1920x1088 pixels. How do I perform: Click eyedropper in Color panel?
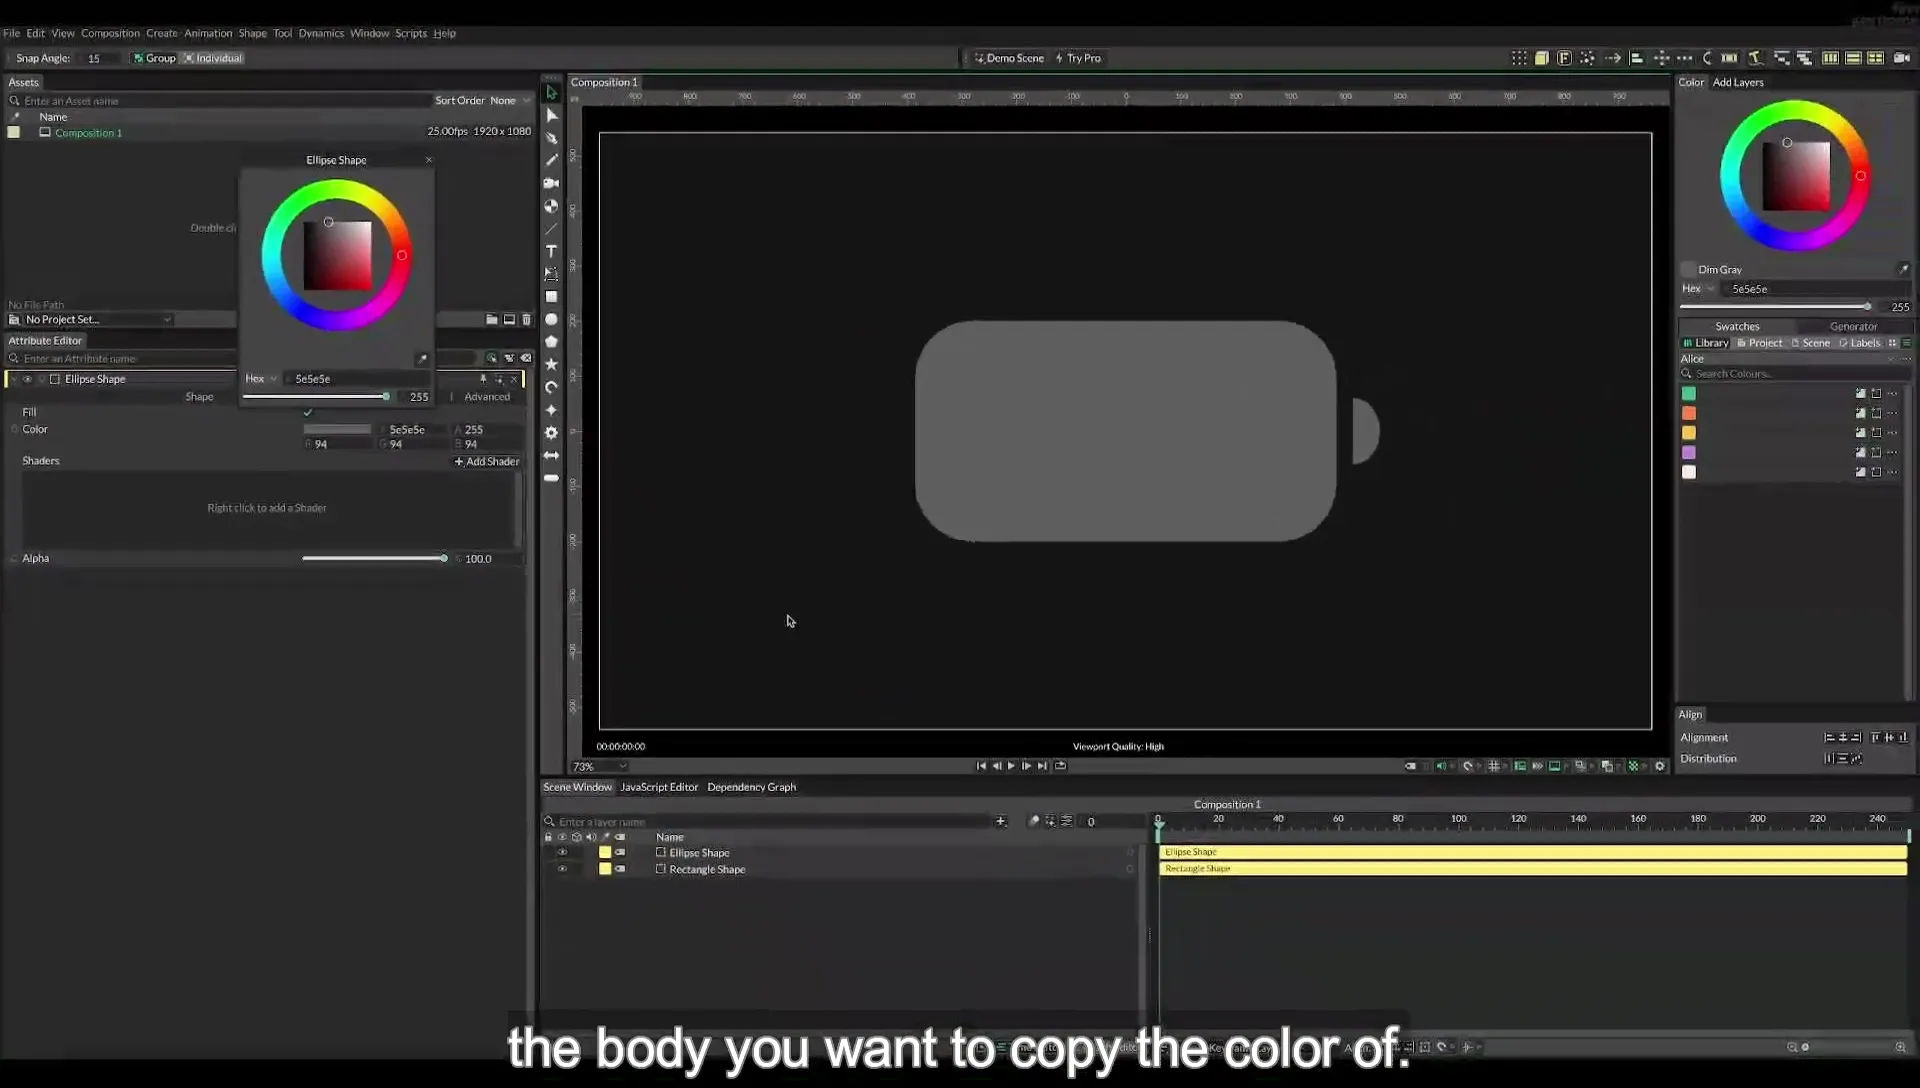click(x=1903, y=269)
